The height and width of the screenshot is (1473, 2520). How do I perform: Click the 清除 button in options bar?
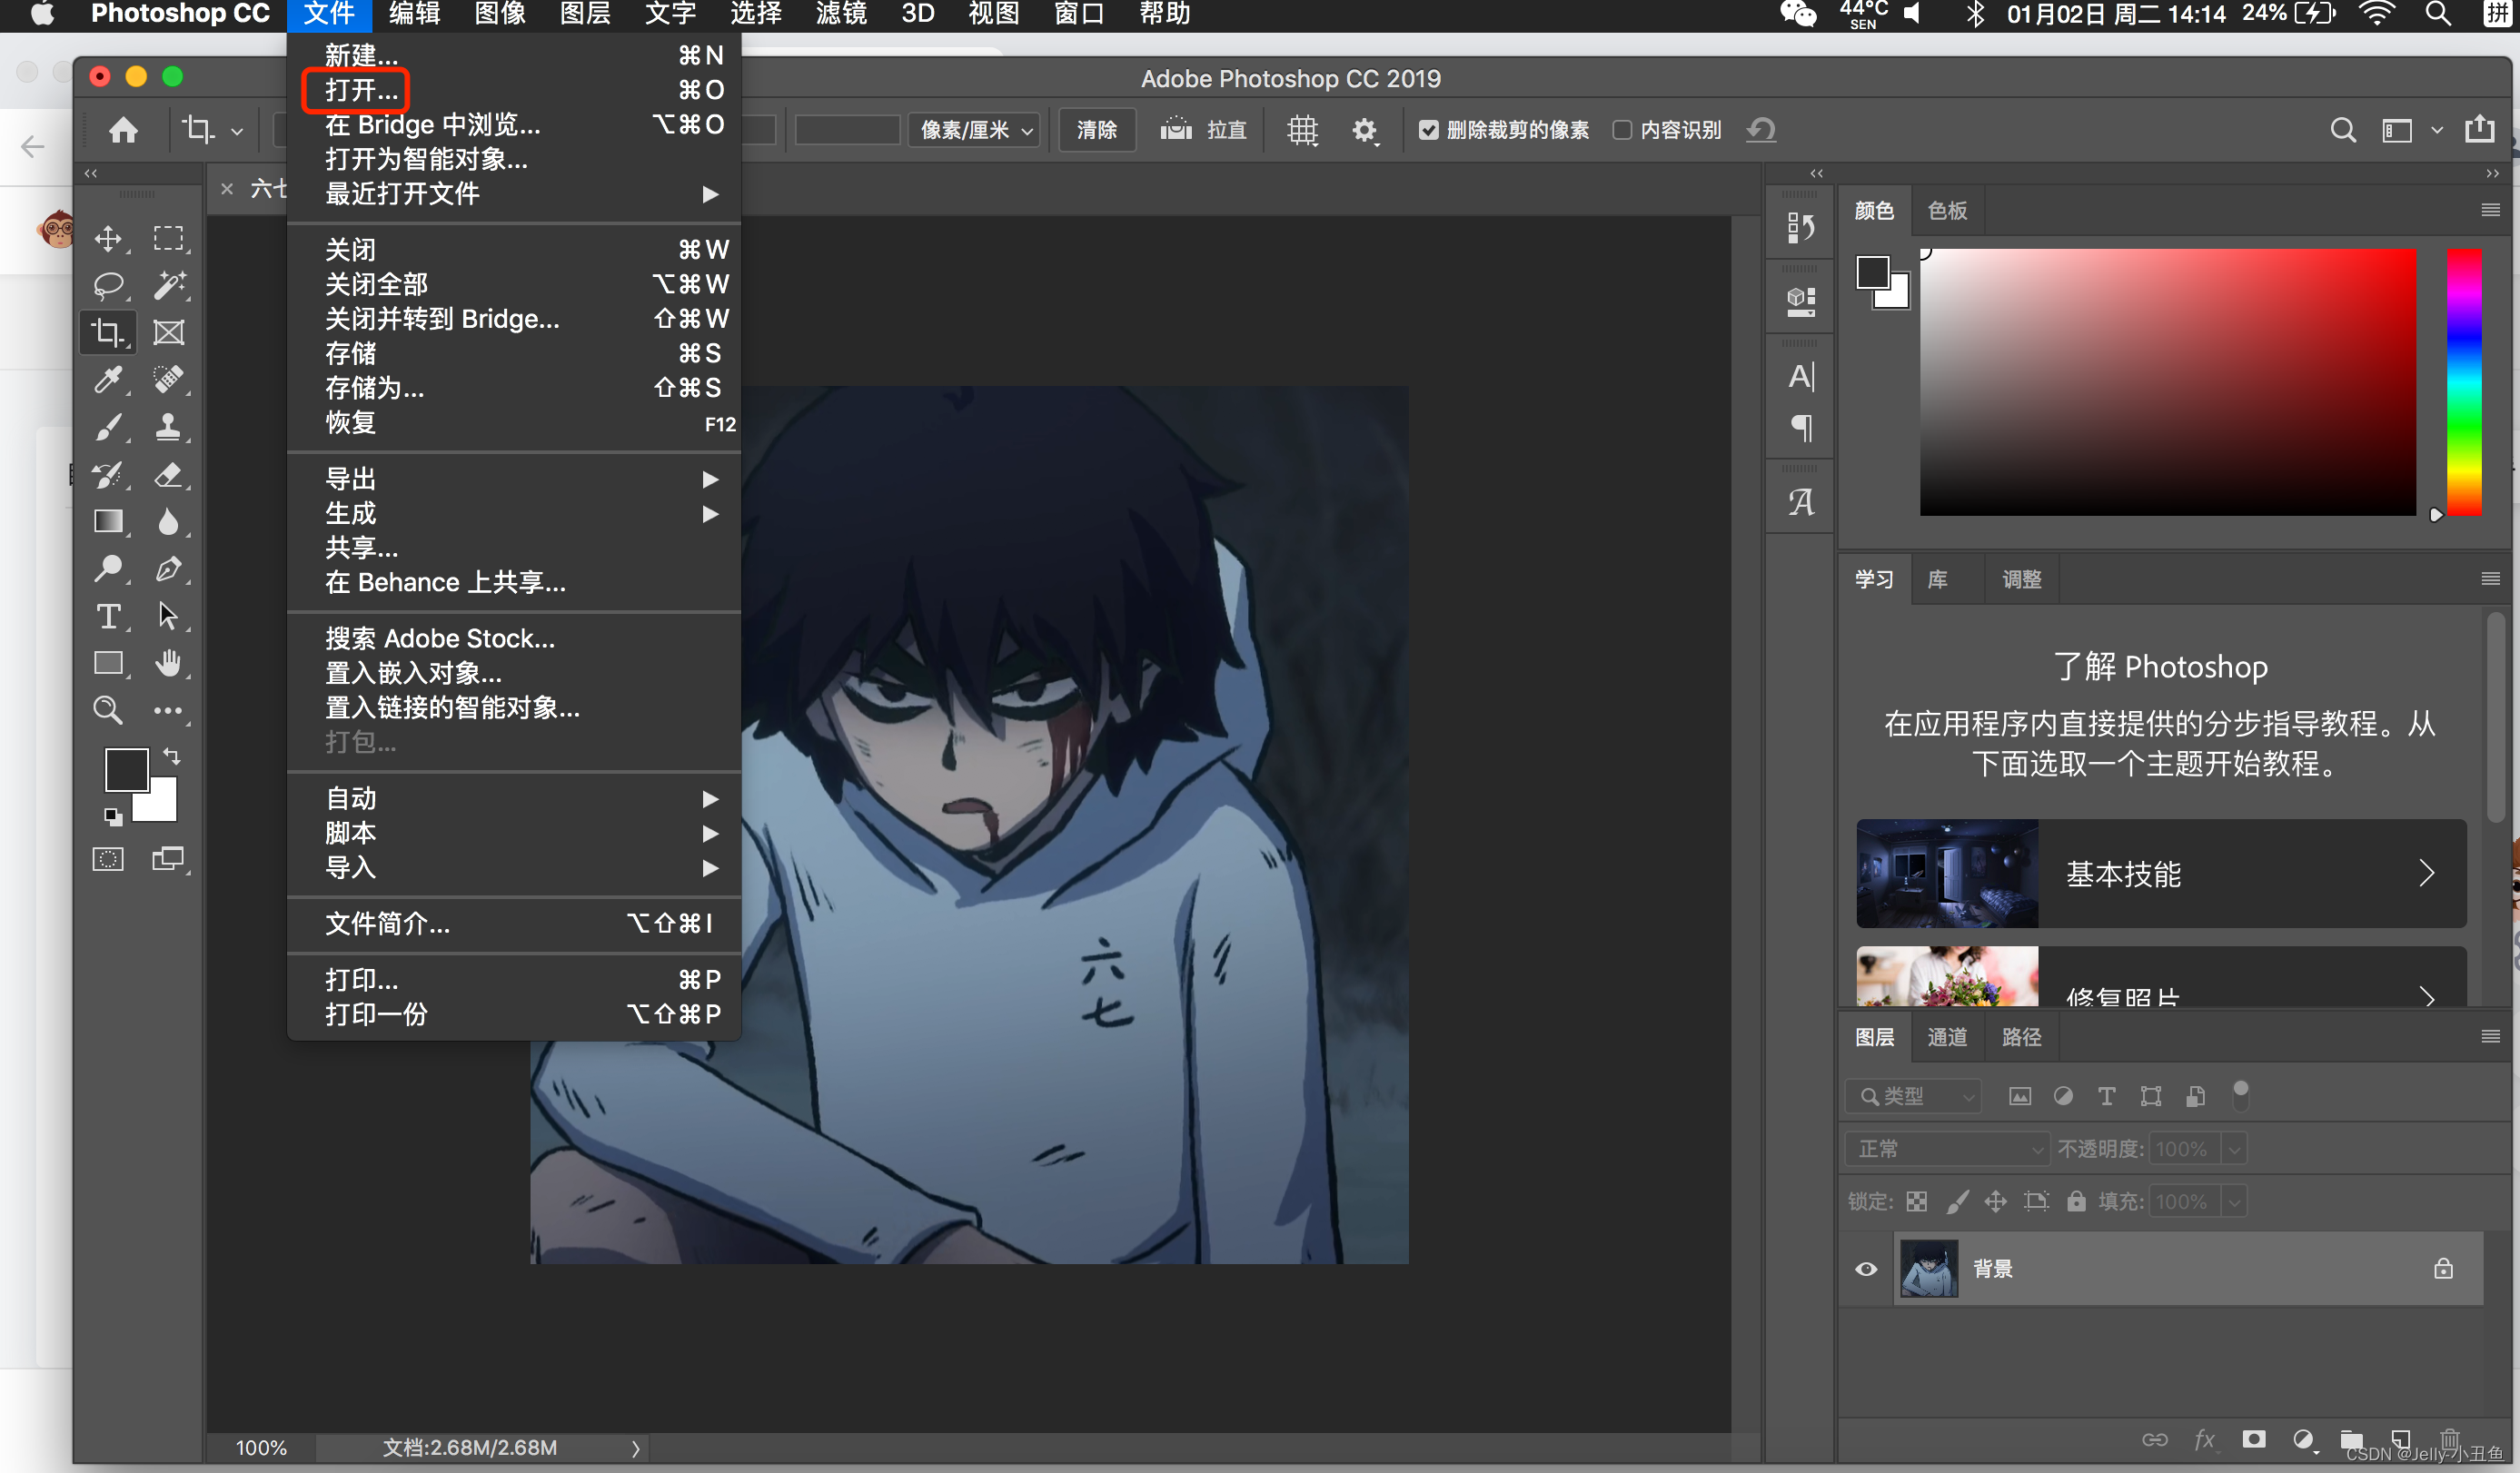tap(1096, 130)
